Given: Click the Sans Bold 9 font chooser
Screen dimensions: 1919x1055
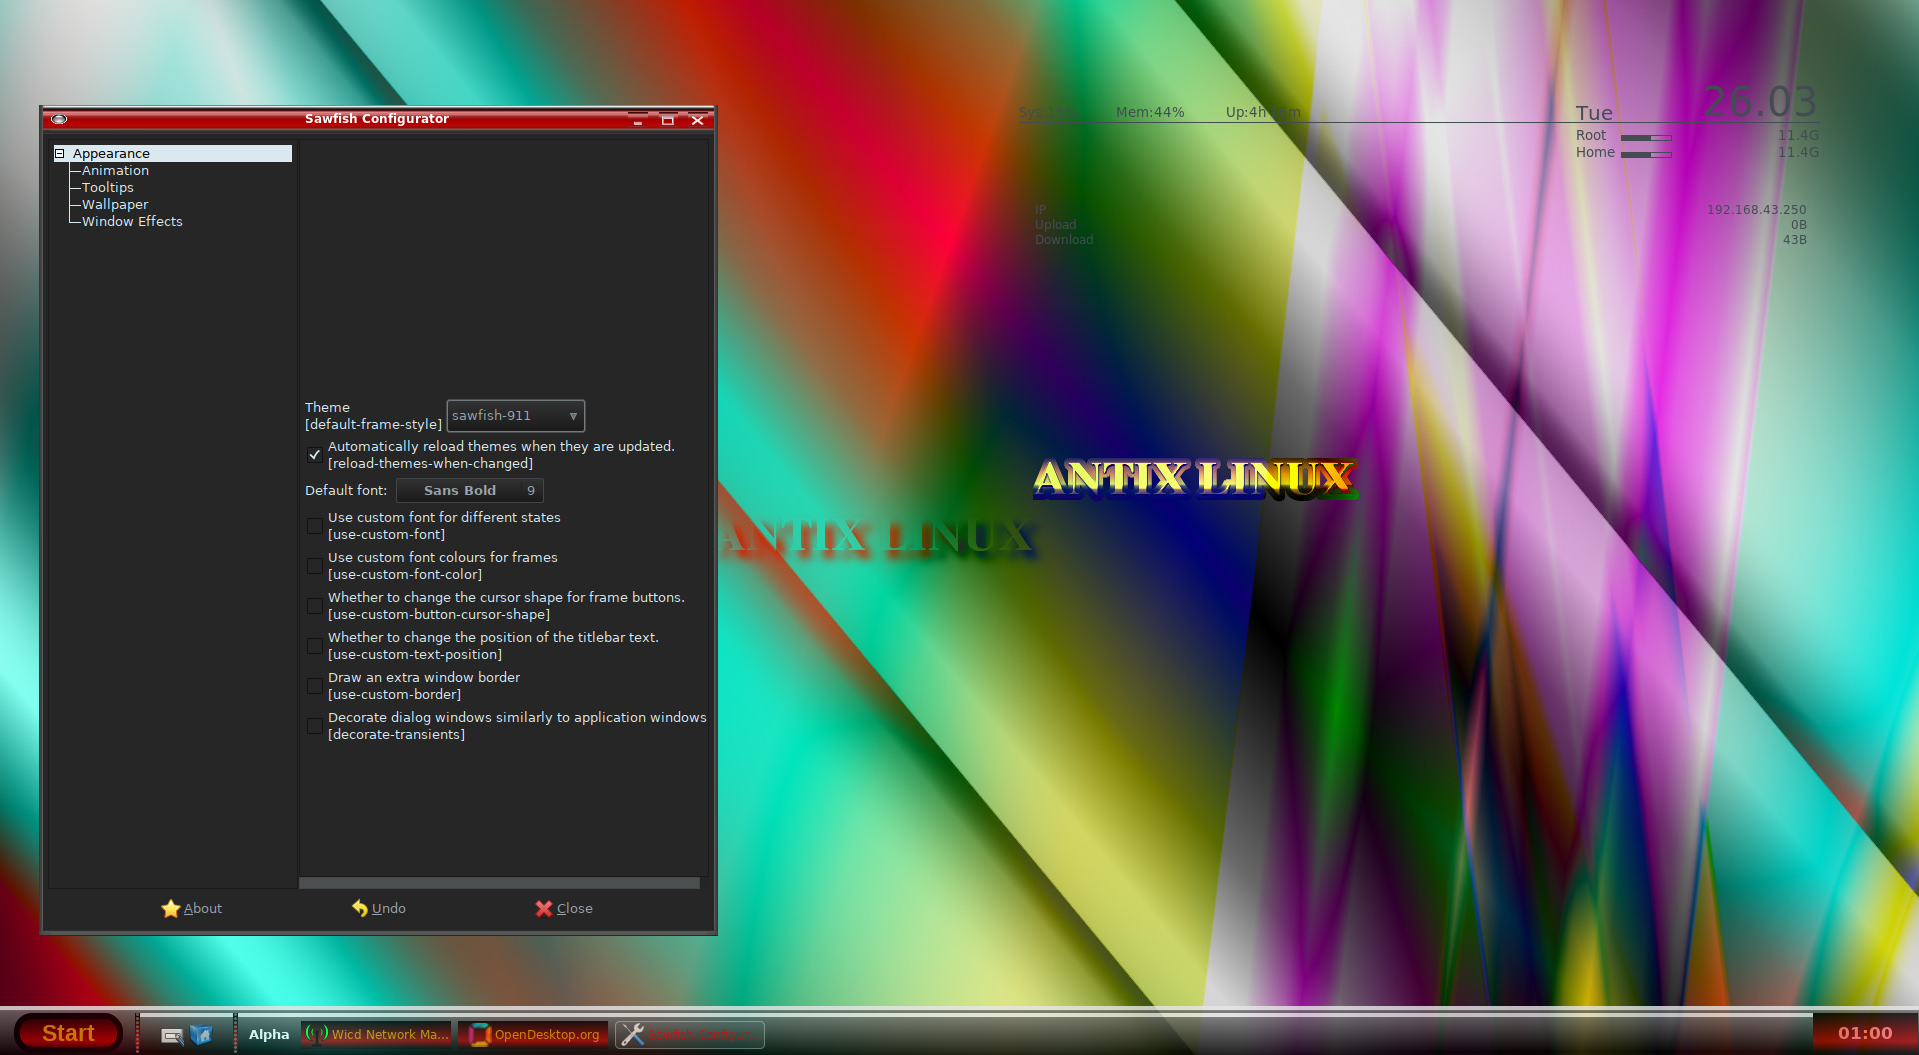Looking at the screenshot, I should [x=470, y=490].
